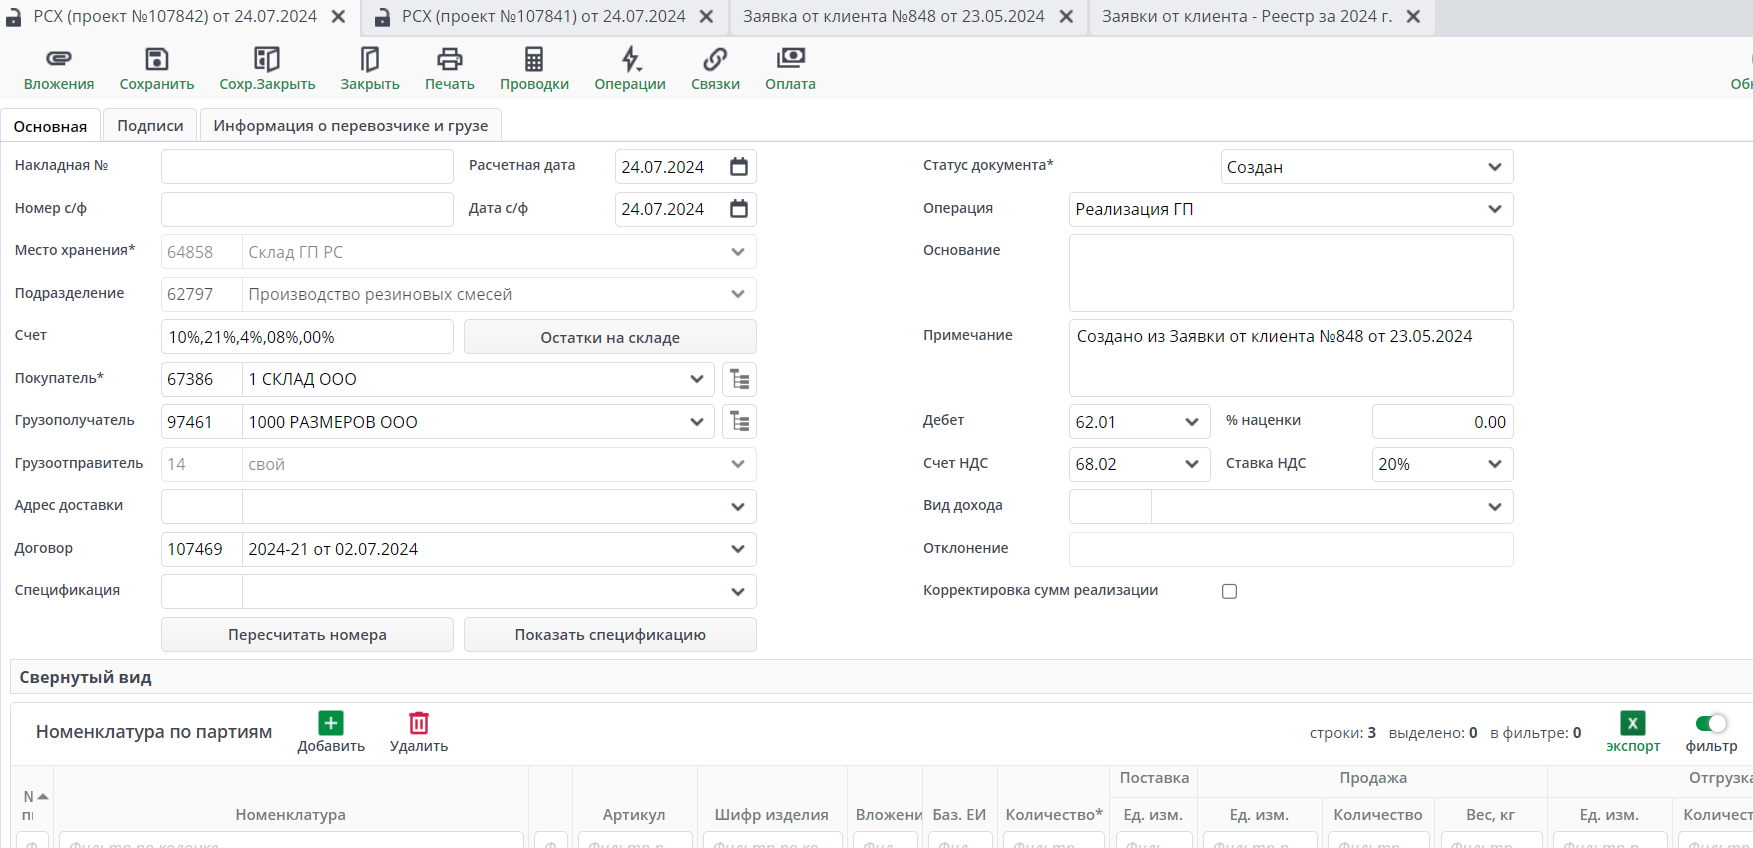This screenshot has height=848, width=1753.
Task: Check Корректировка сумм реализации checkbox
Action: tap(1230, 591)
